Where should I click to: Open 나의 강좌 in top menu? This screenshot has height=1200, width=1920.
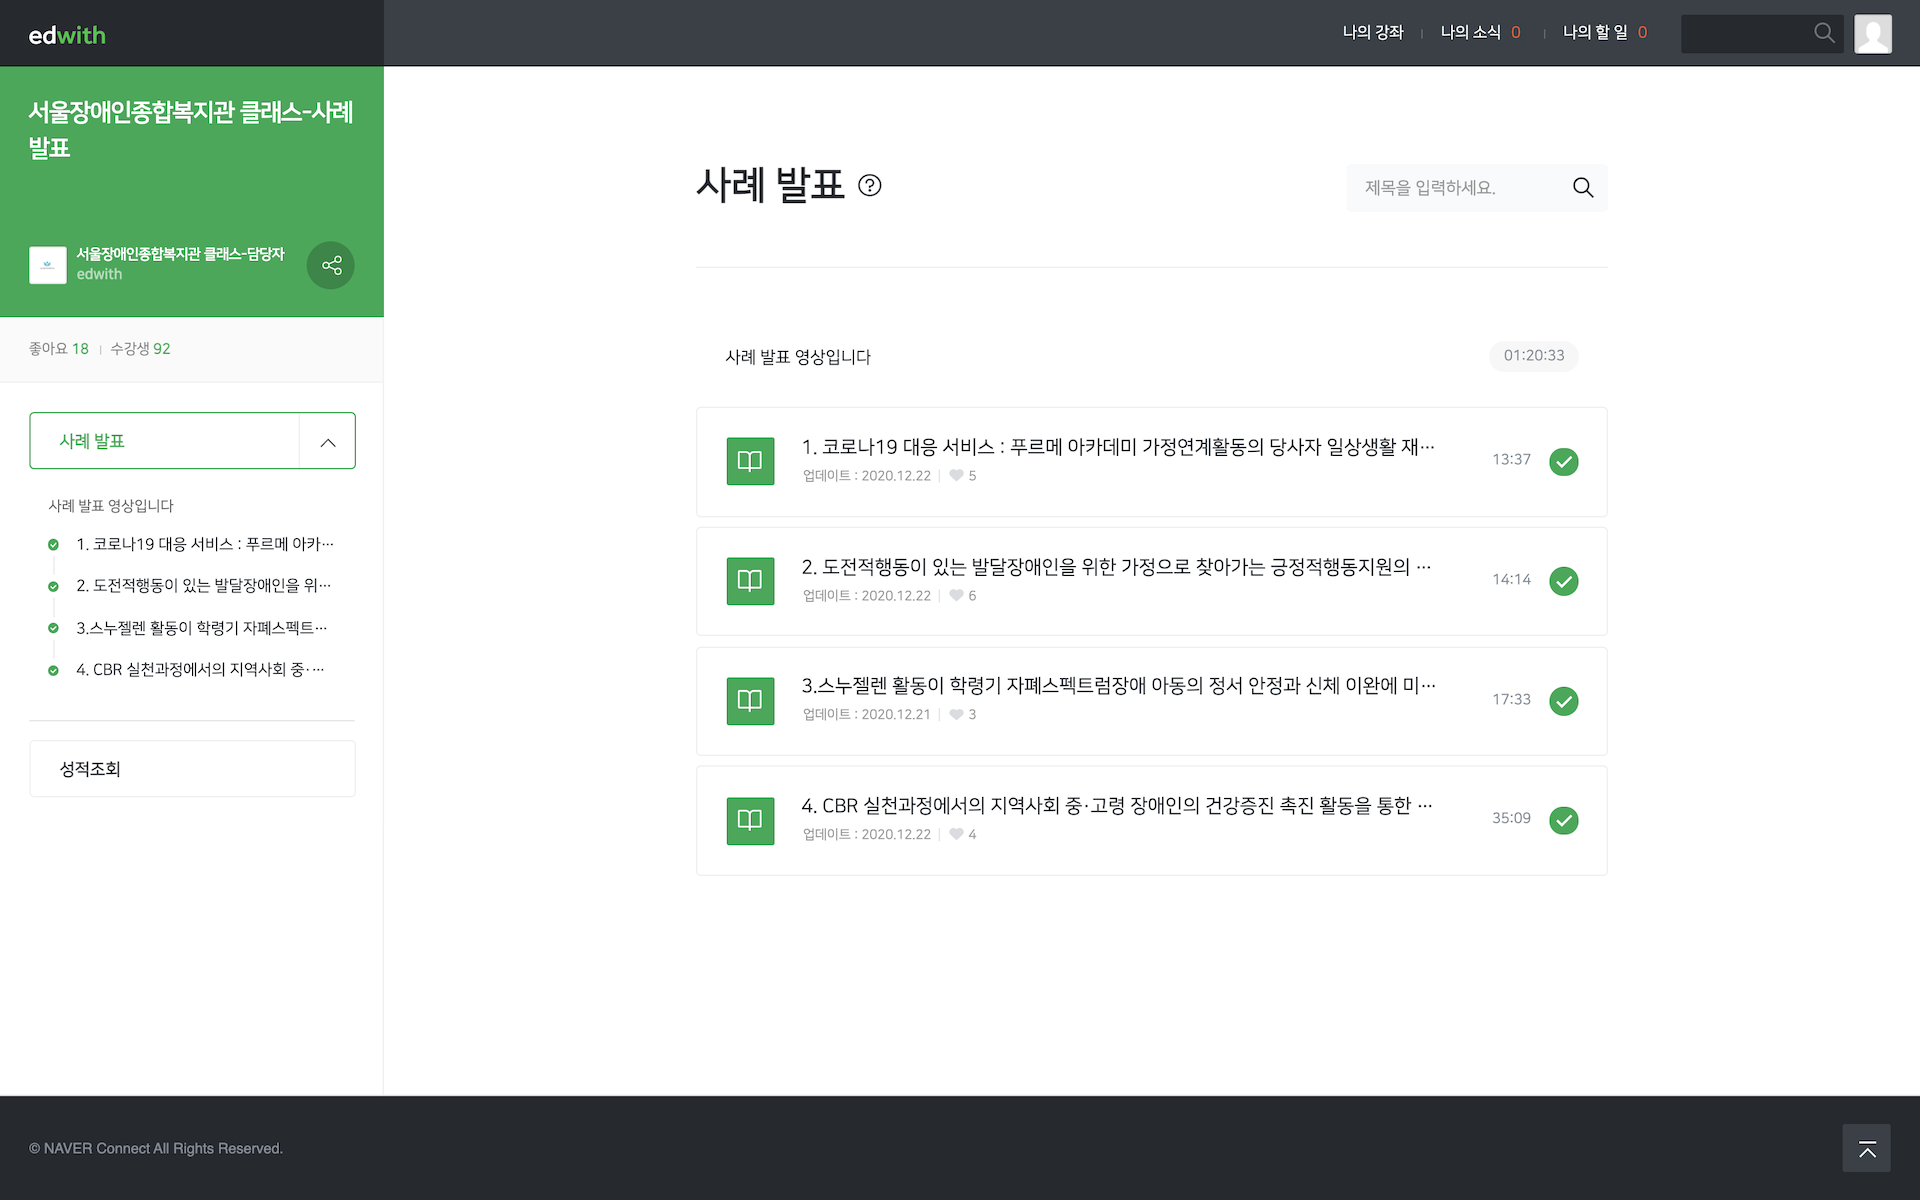click(1372, 33)
